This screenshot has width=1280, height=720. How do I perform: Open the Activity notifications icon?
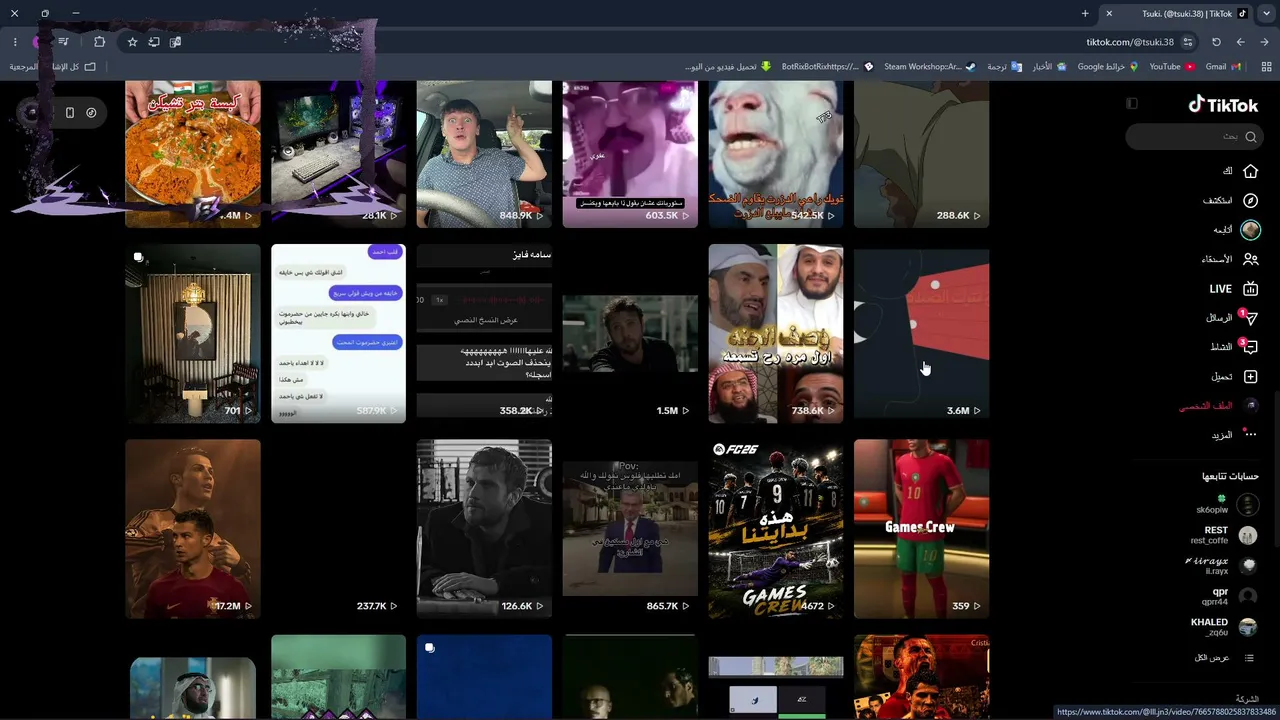point(1250,347)
